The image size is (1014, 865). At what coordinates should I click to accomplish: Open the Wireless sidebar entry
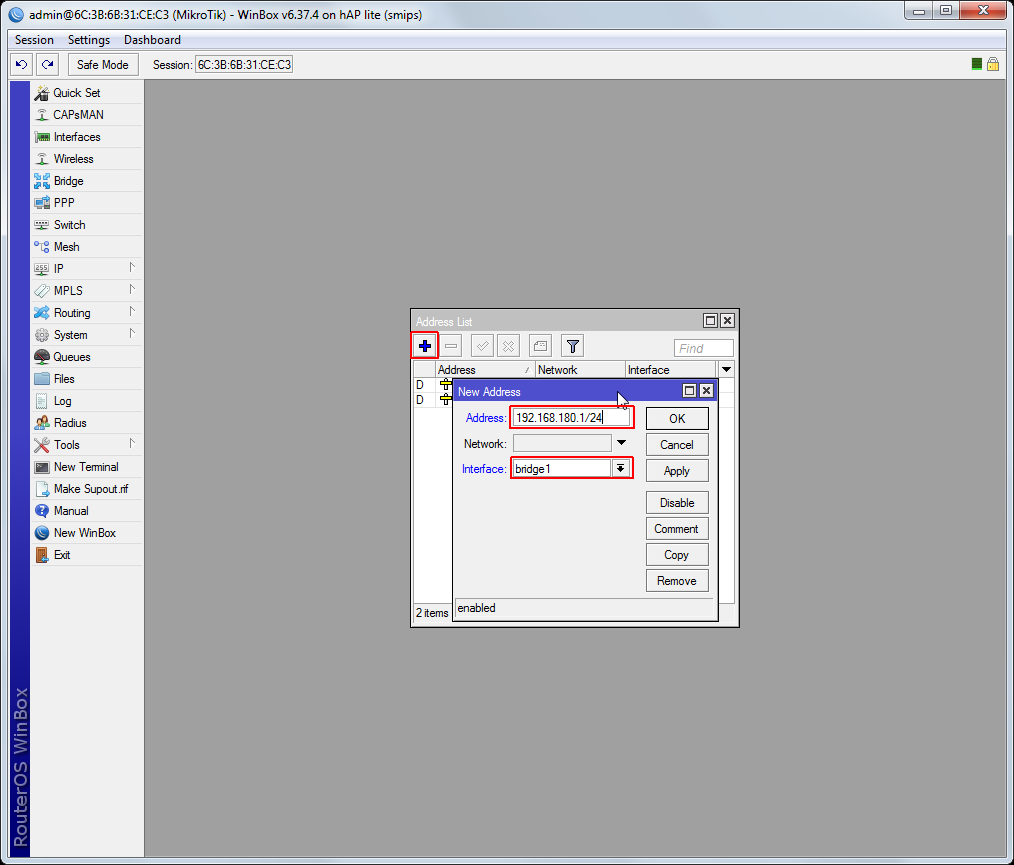(73, 159)
